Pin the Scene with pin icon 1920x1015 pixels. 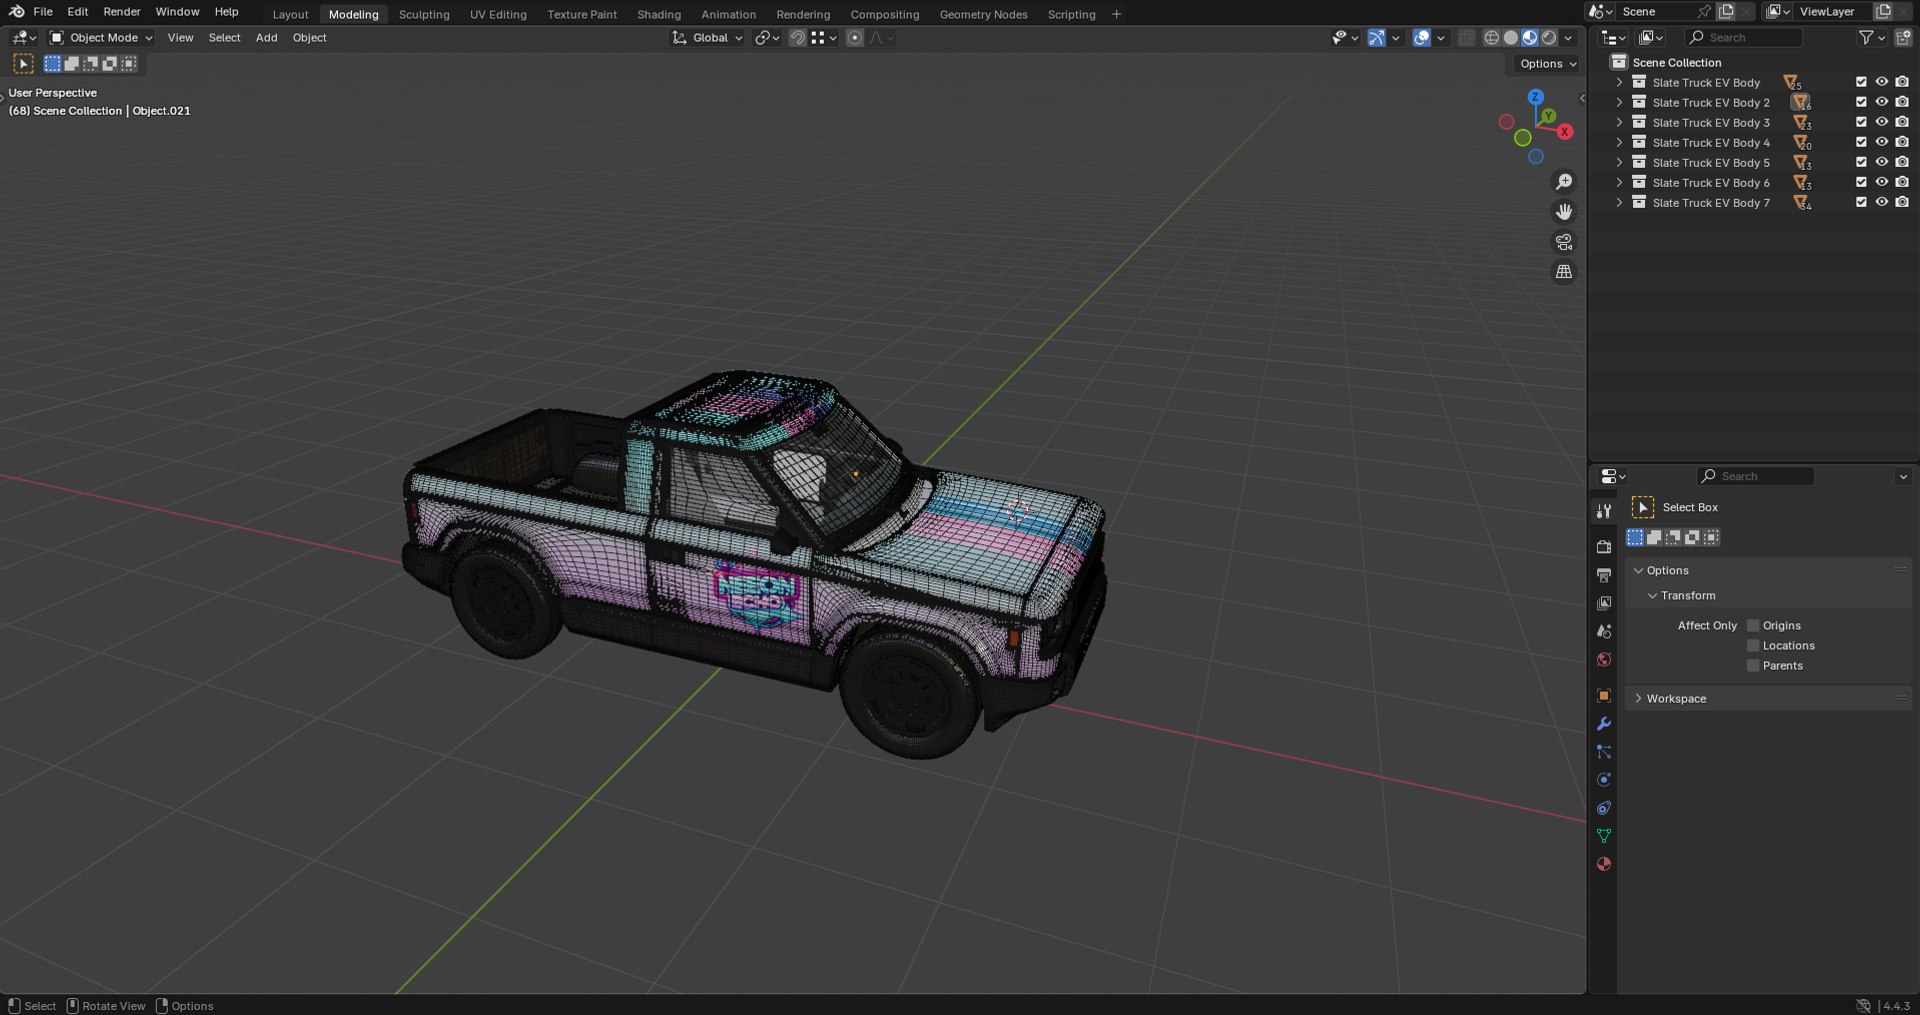[1704, 11]
